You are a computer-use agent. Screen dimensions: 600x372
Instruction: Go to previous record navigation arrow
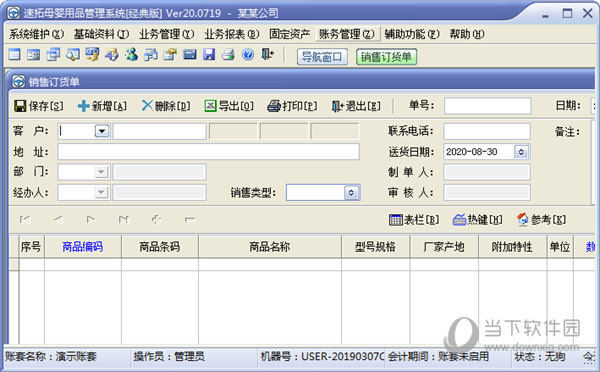[x=58, y=220]
